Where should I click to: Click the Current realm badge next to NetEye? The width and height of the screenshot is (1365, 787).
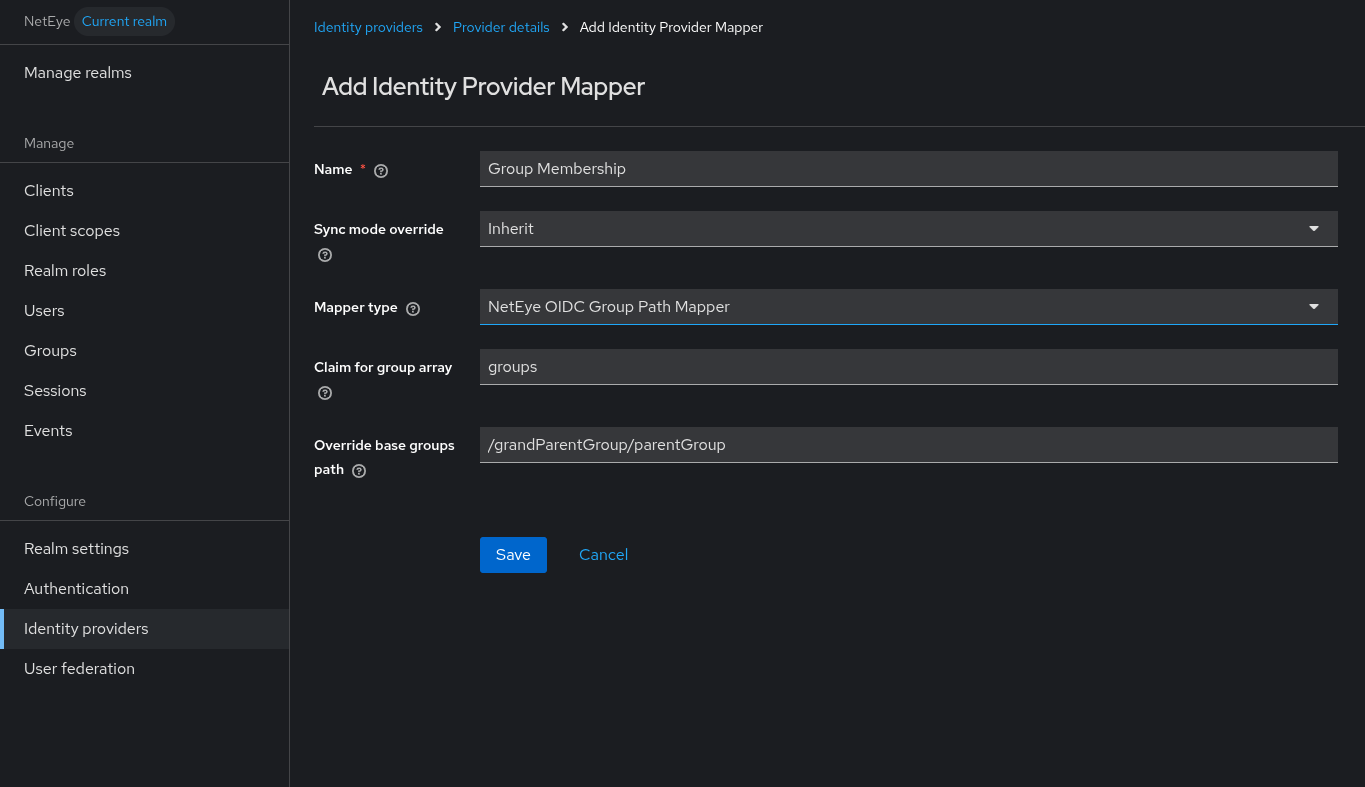pos(124,21)
